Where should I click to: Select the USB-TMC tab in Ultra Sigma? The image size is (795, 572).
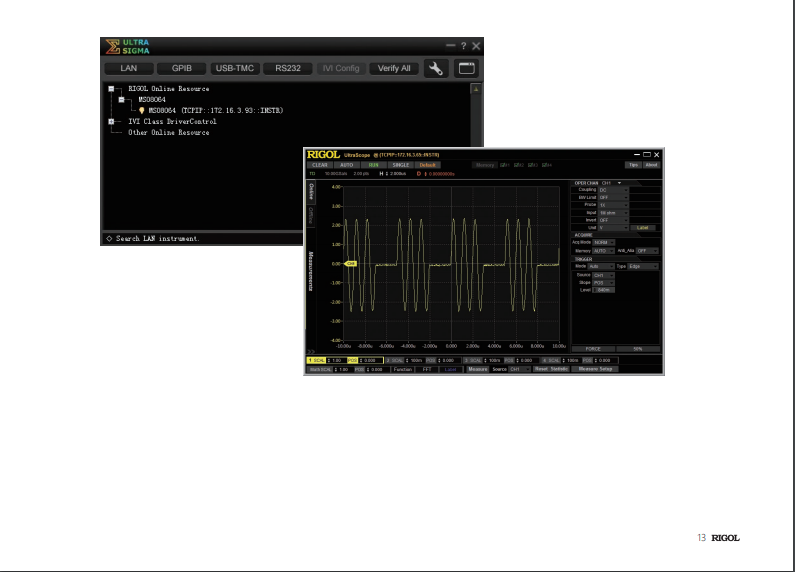[x=235, y=68]
